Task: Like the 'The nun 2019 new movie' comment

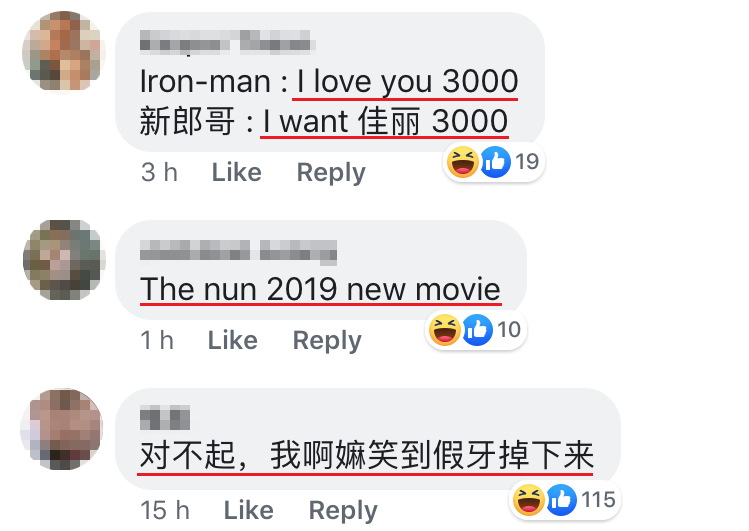Action: pyautogui.click(x=233, y=340)
